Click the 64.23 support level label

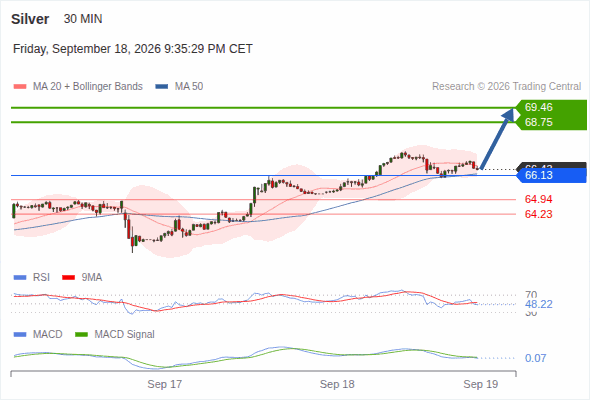coord(538,214)
